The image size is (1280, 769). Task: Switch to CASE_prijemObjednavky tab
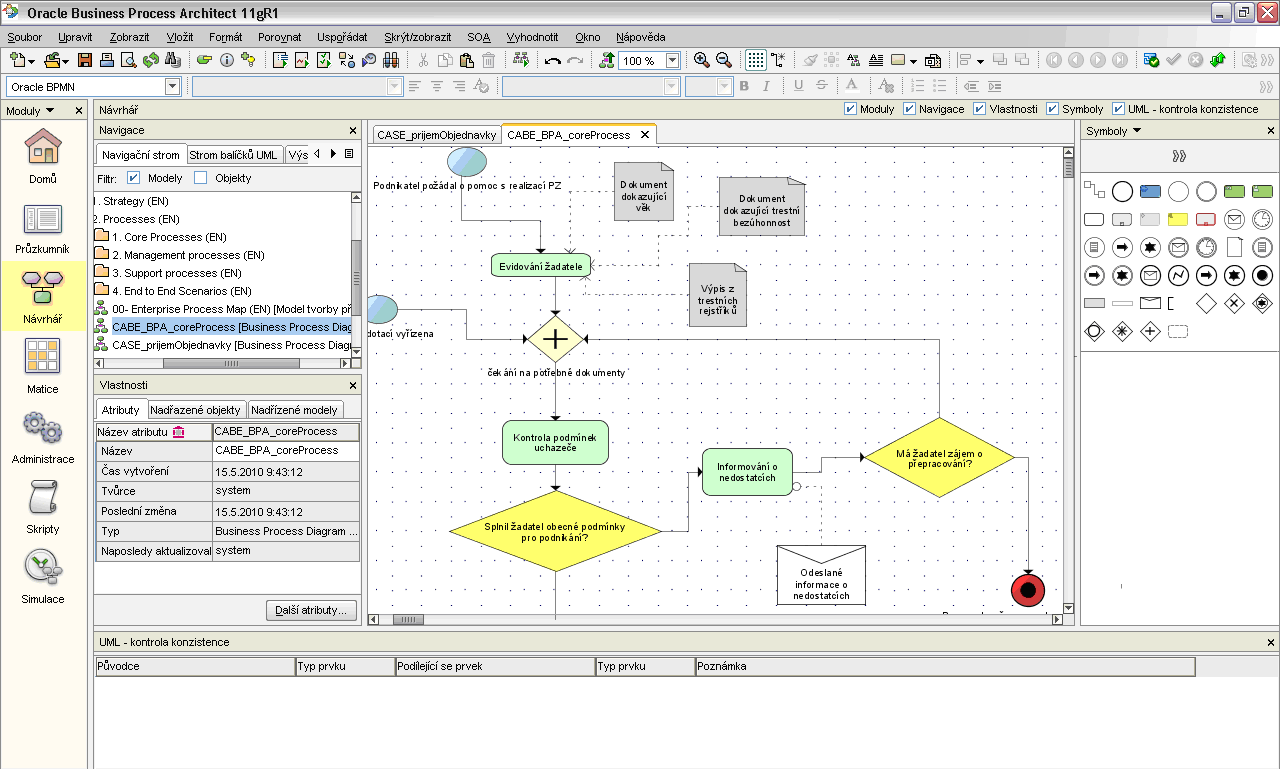pyautogui.click(x=436, y=135)
